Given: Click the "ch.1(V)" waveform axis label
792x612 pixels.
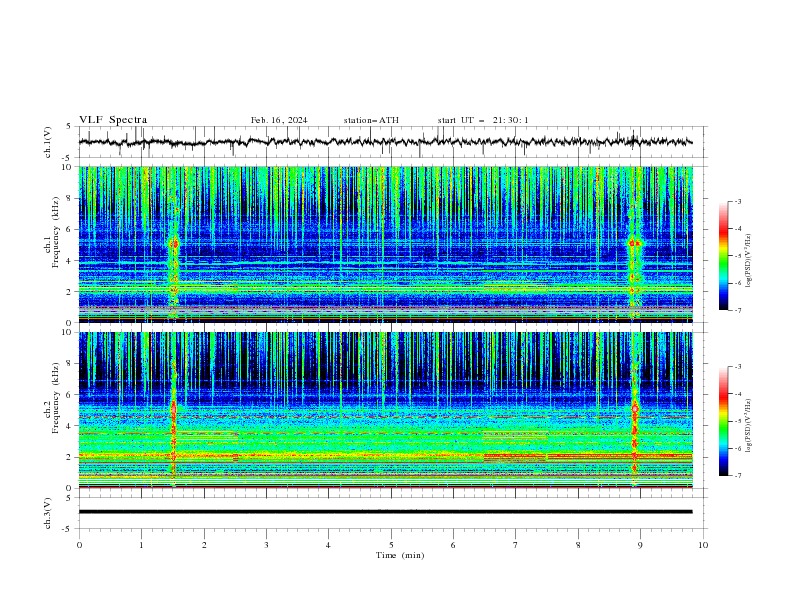Looking at the screenshot, I should point(48,142).
